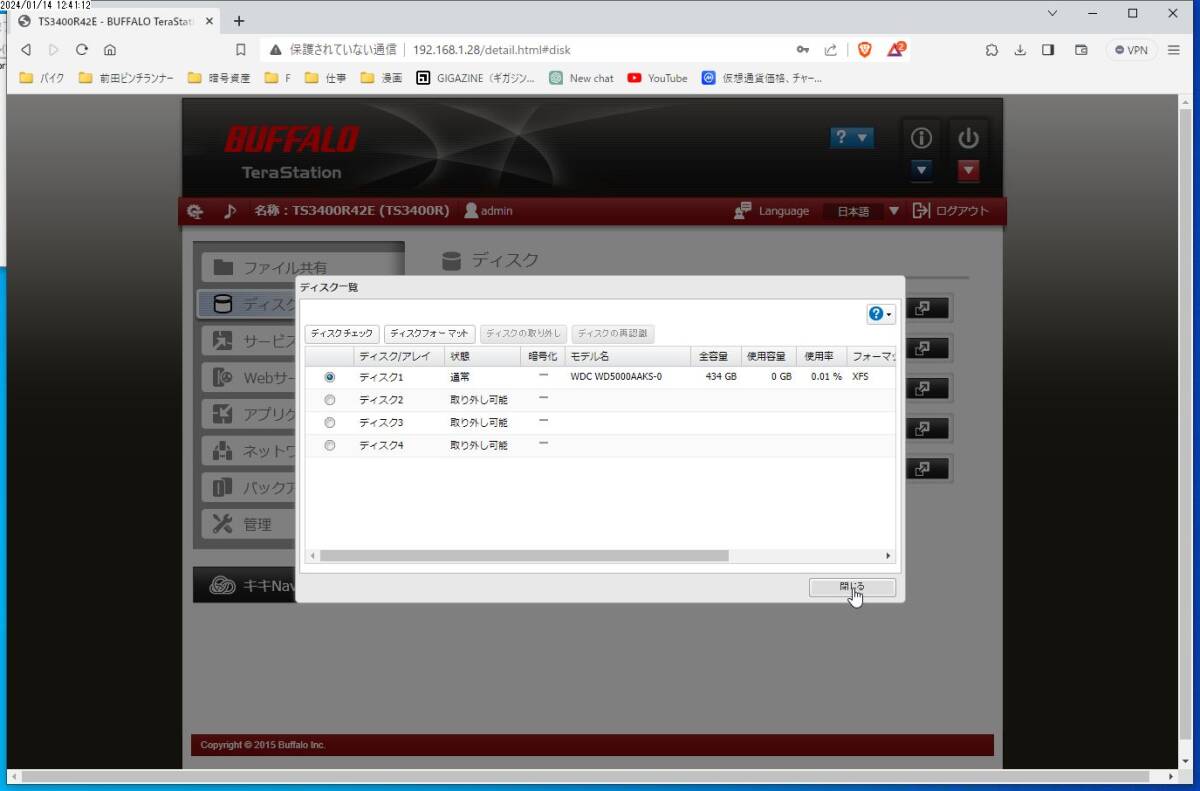Open the 漫画 bookmark folder
Screen dimensions: 1200x791
tap(381, 78)
